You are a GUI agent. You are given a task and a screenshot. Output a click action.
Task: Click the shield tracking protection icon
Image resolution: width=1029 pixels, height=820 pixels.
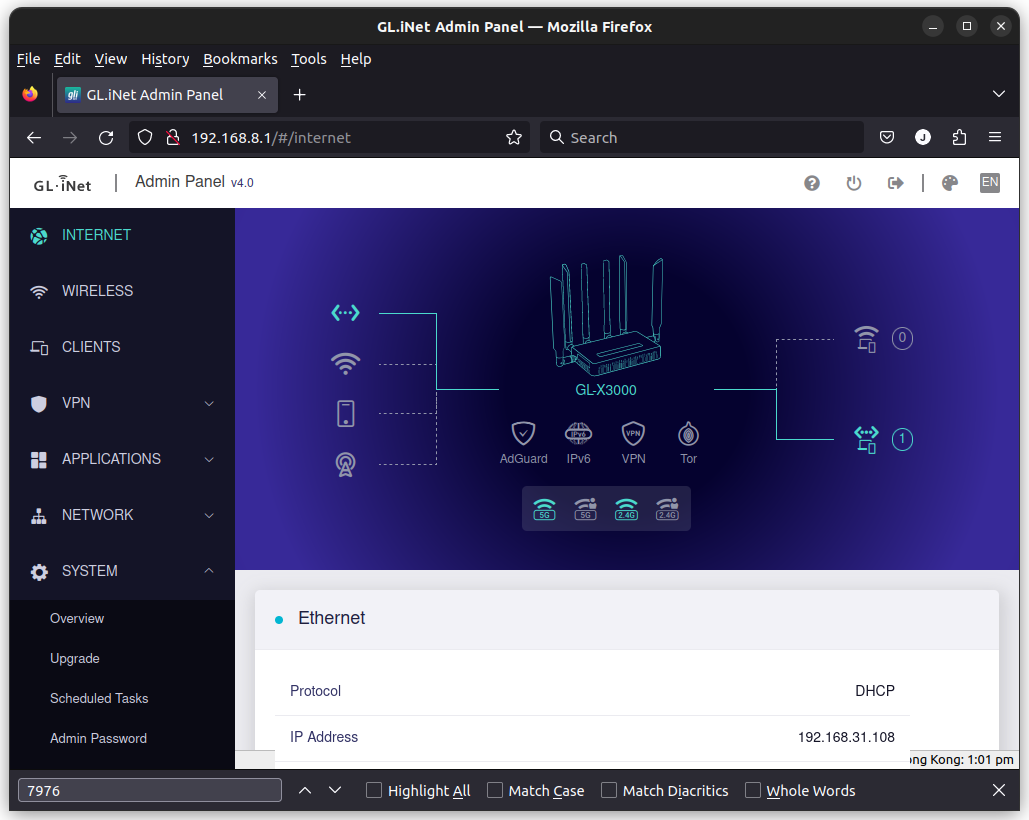(145, 138)
